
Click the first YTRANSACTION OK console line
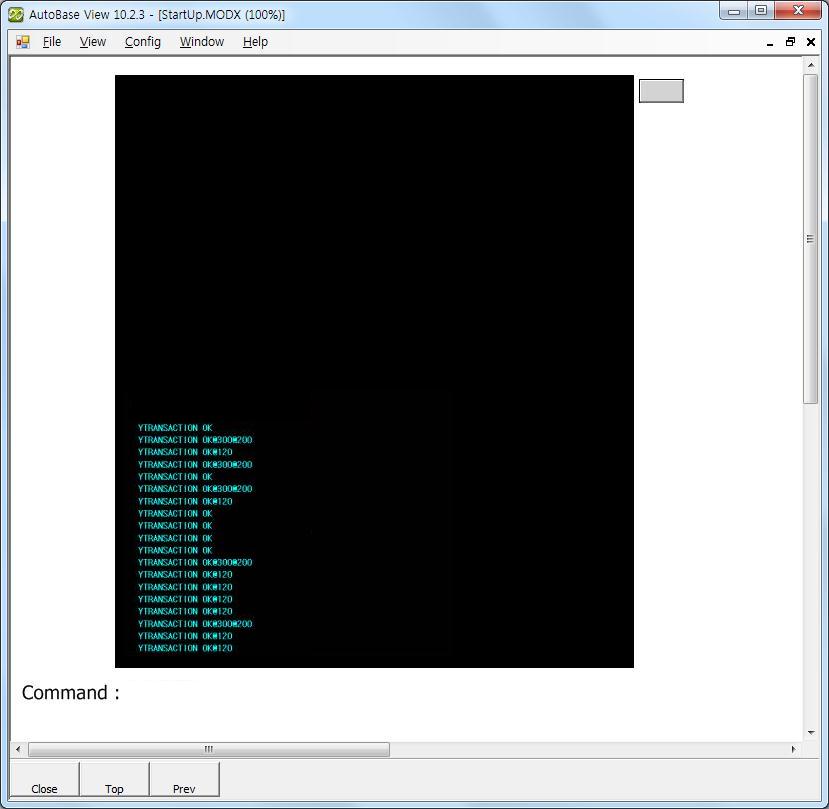click(175, 428)
